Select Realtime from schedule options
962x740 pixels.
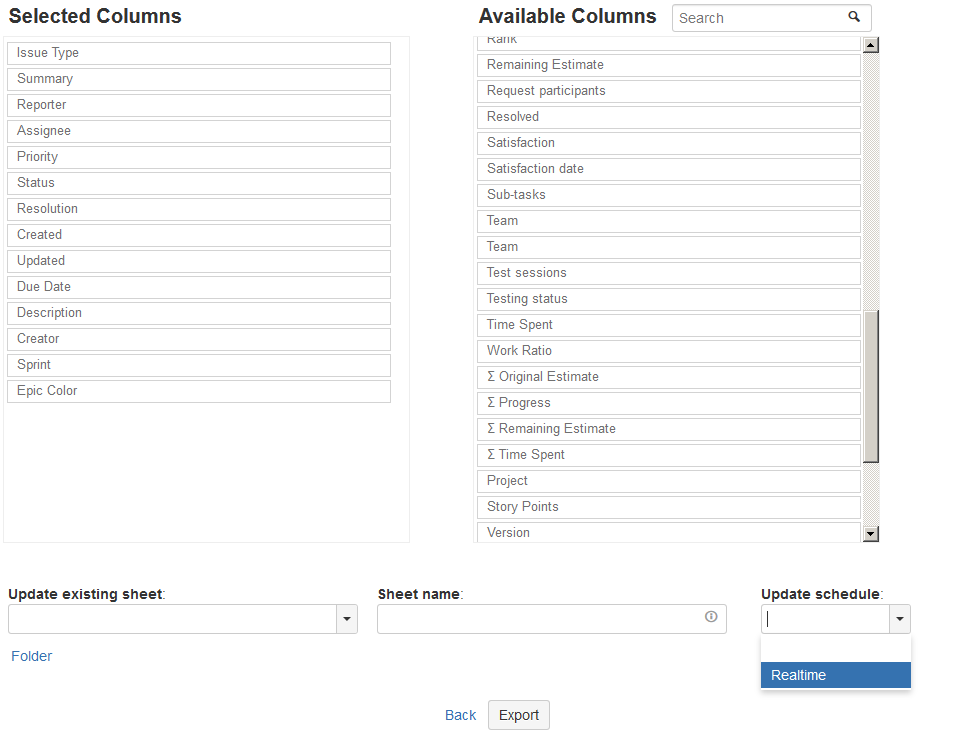835,675
